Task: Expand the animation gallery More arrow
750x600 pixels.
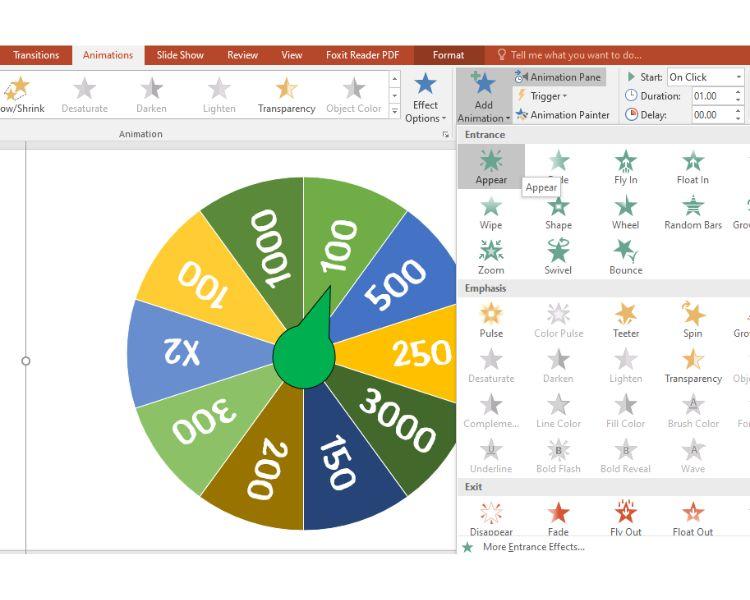Action: pos(395,111)
